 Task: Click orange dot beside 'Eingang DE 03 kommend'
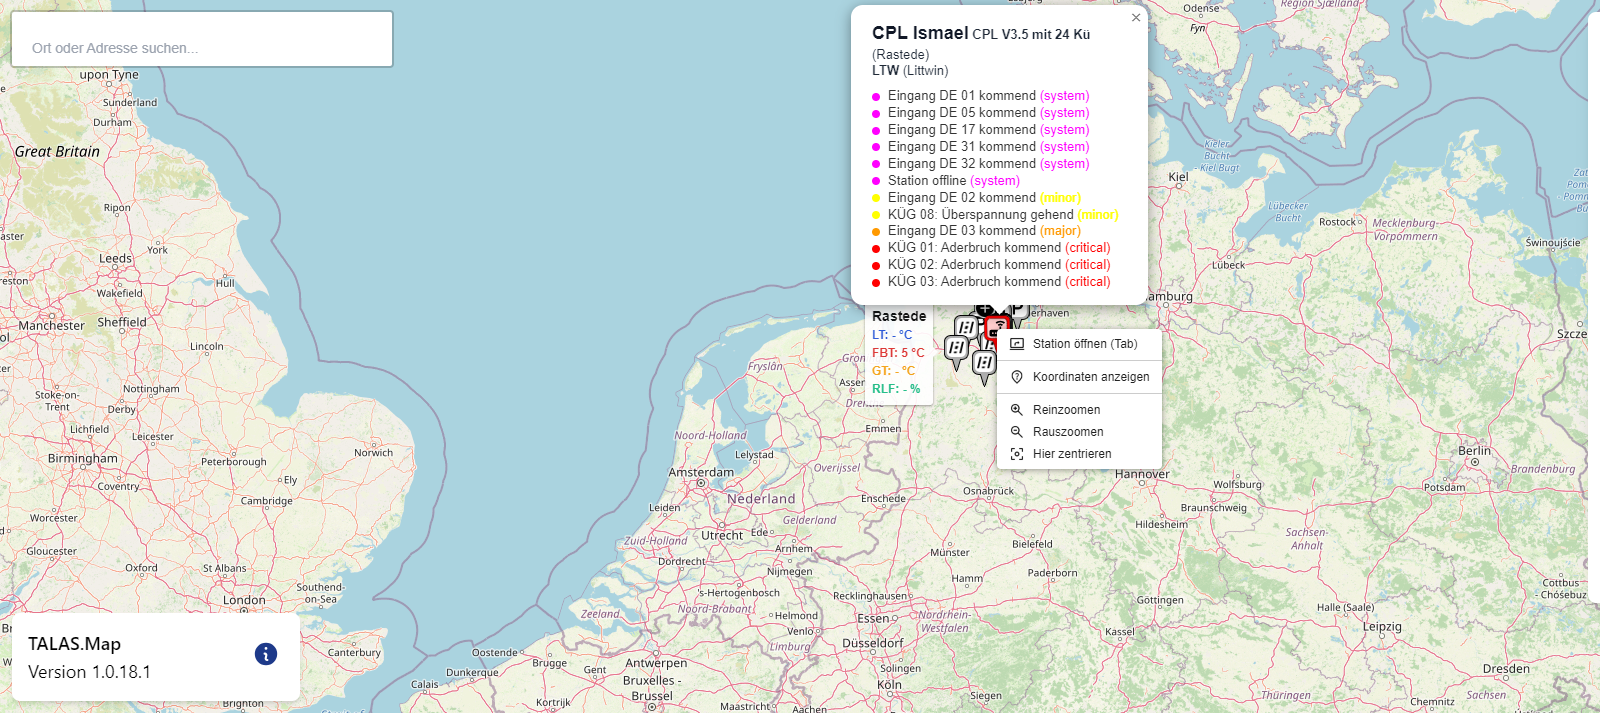click(x=876, y=232)
